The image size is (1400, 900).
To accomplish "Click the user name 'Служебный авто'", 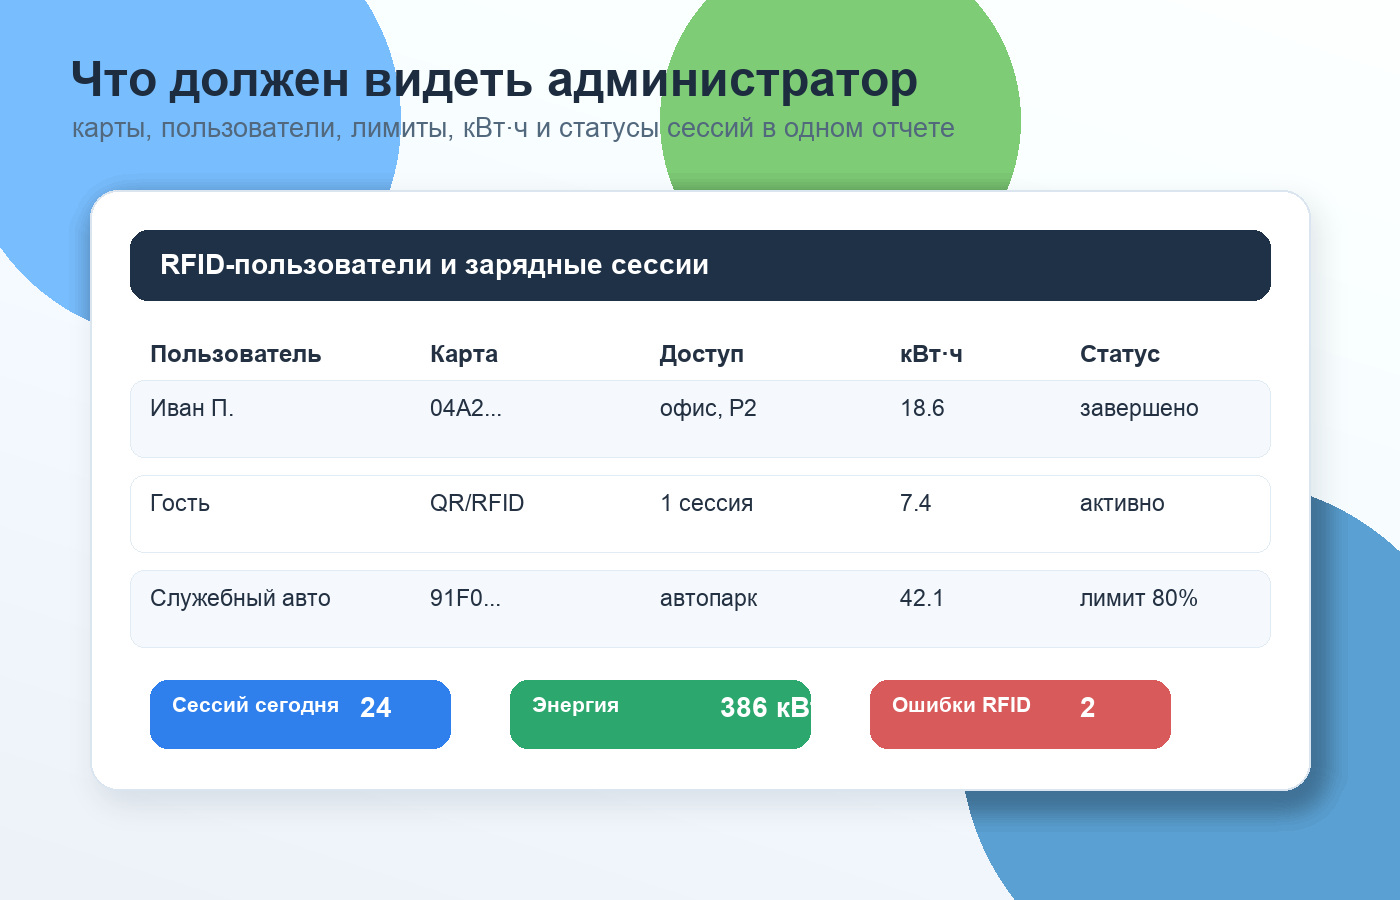I will (240, 598).
